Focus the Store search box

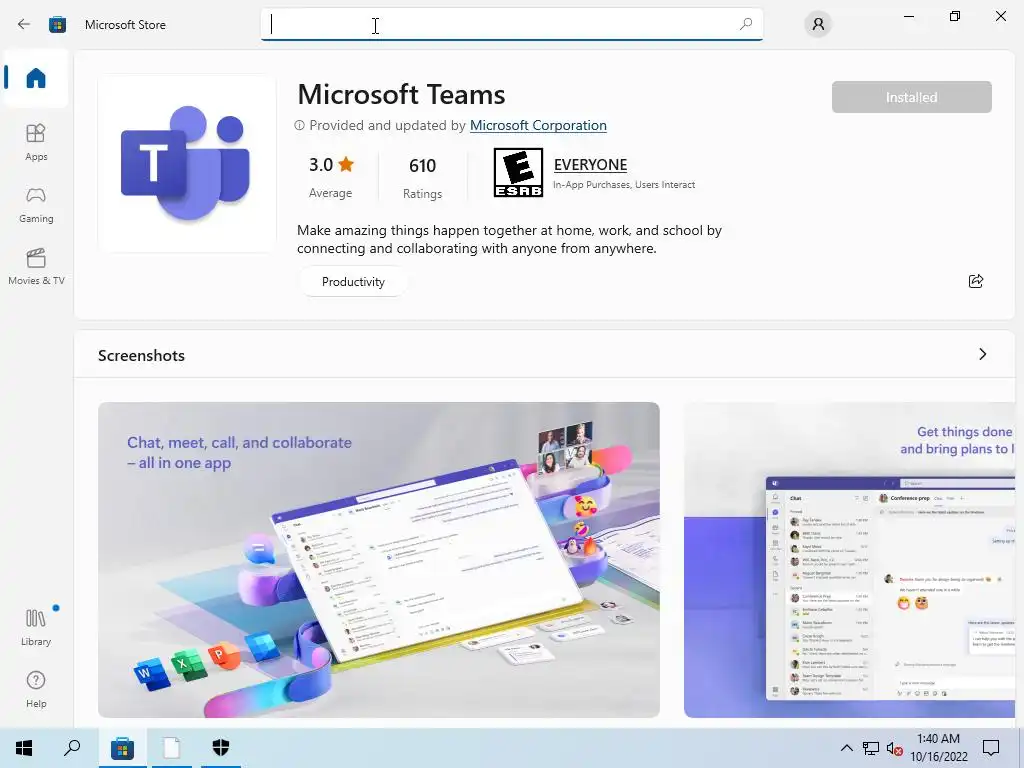pyautogui.click(x=511, y=25)
